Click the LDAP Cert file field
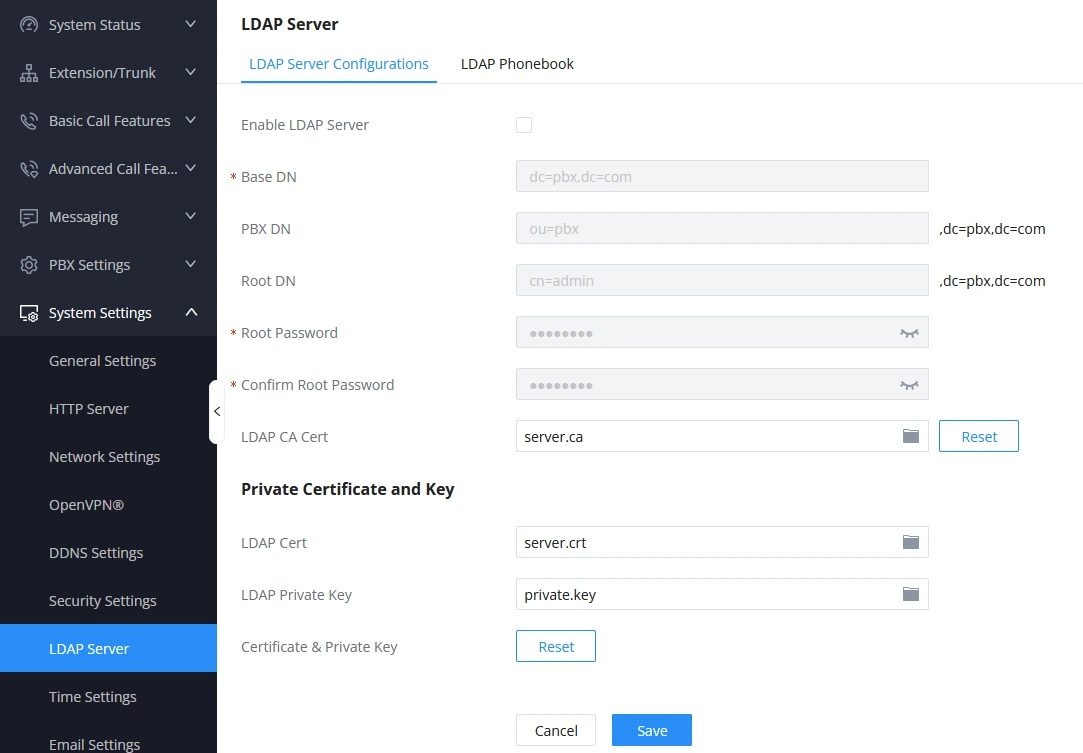The height and width of the screenshot is (753, 1083). (722, 542)
